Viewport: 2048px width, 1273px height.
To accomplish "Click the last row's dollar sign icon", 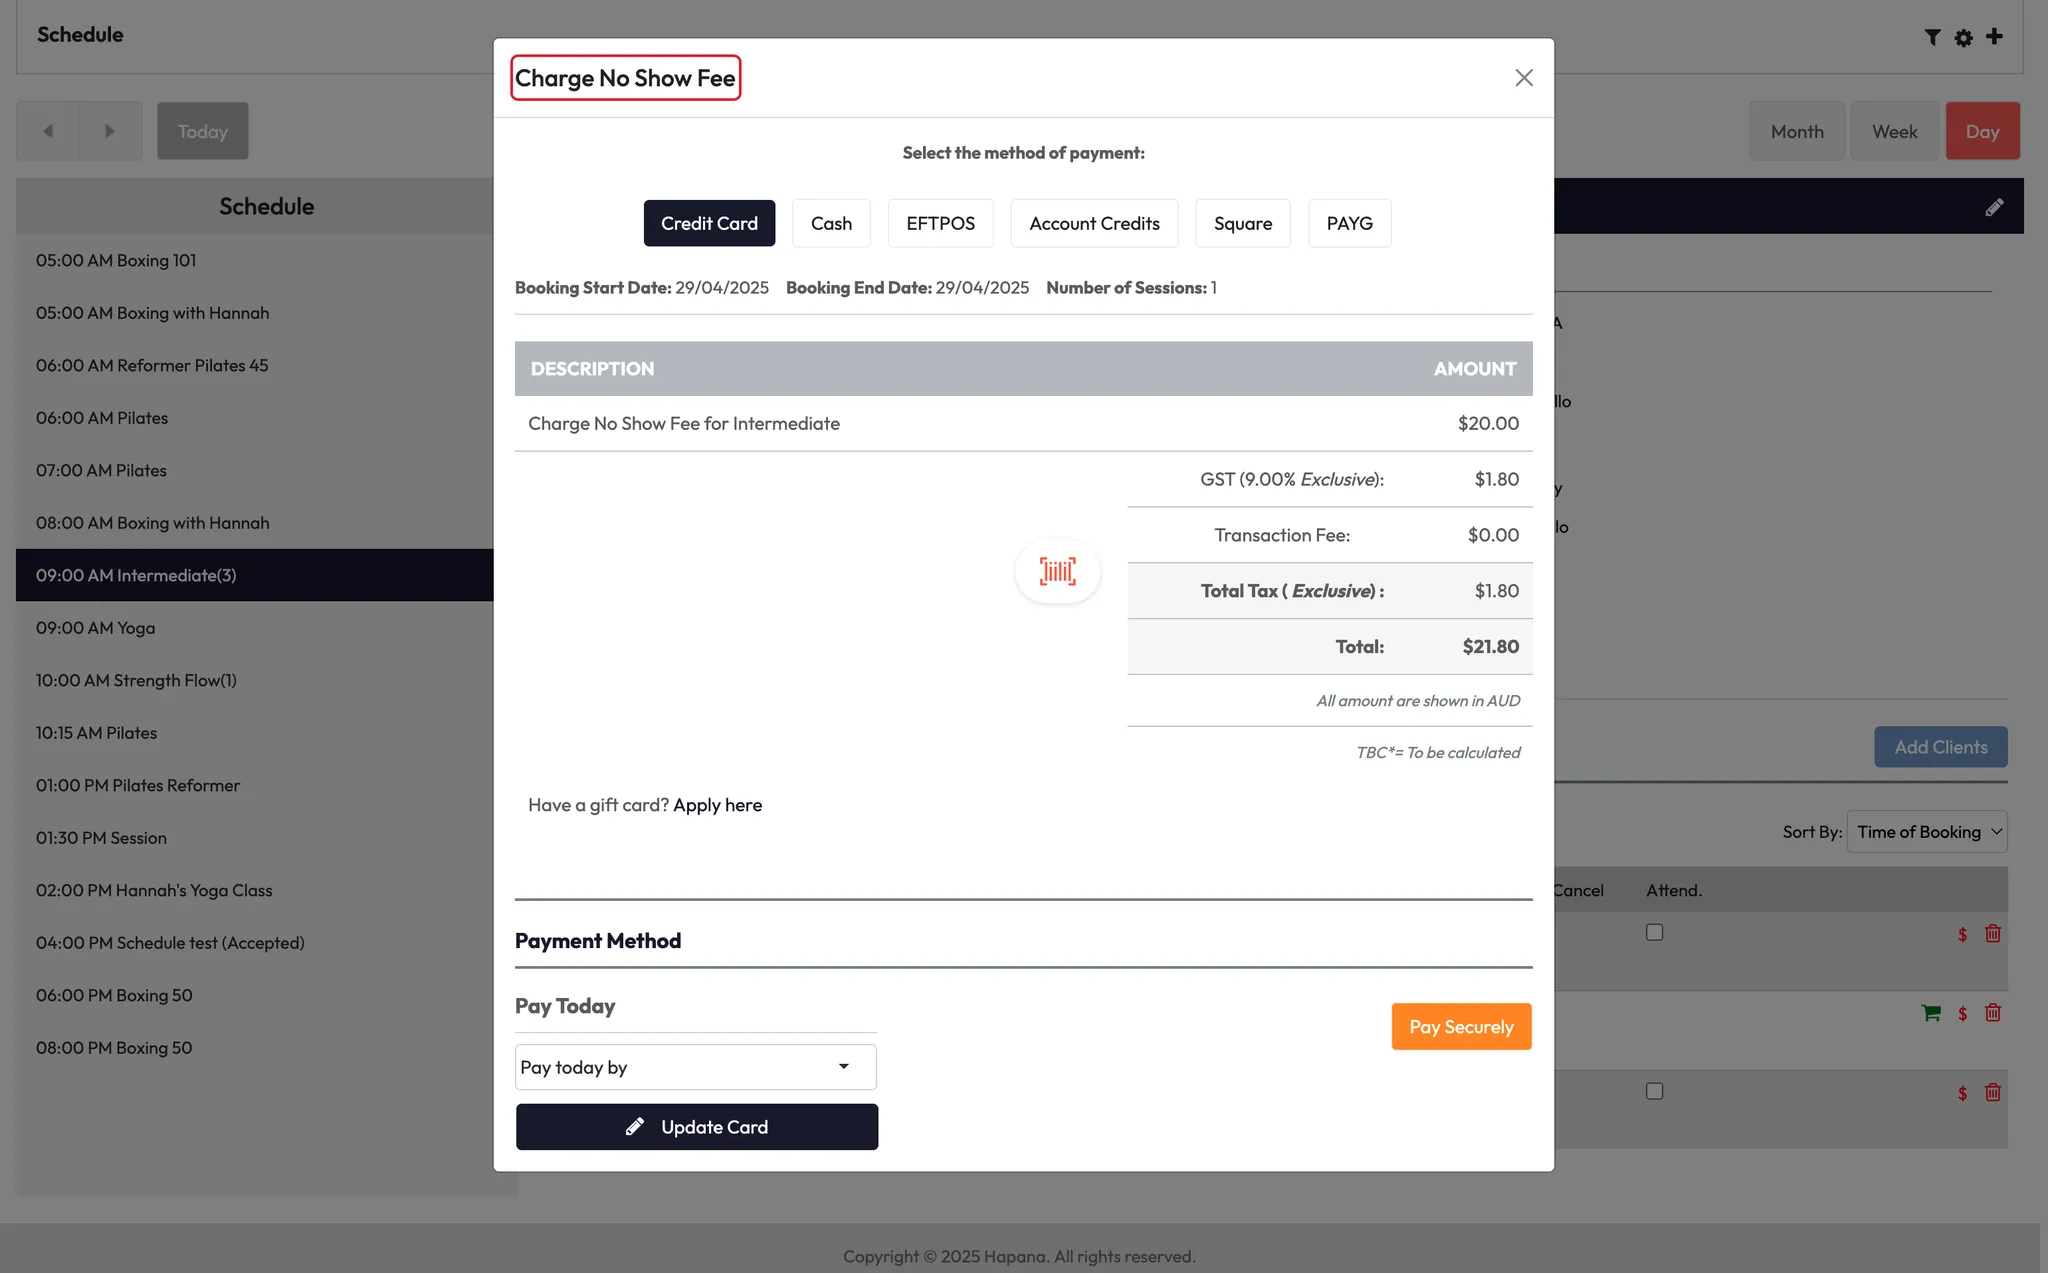I will click(x=1962, y=1093).
